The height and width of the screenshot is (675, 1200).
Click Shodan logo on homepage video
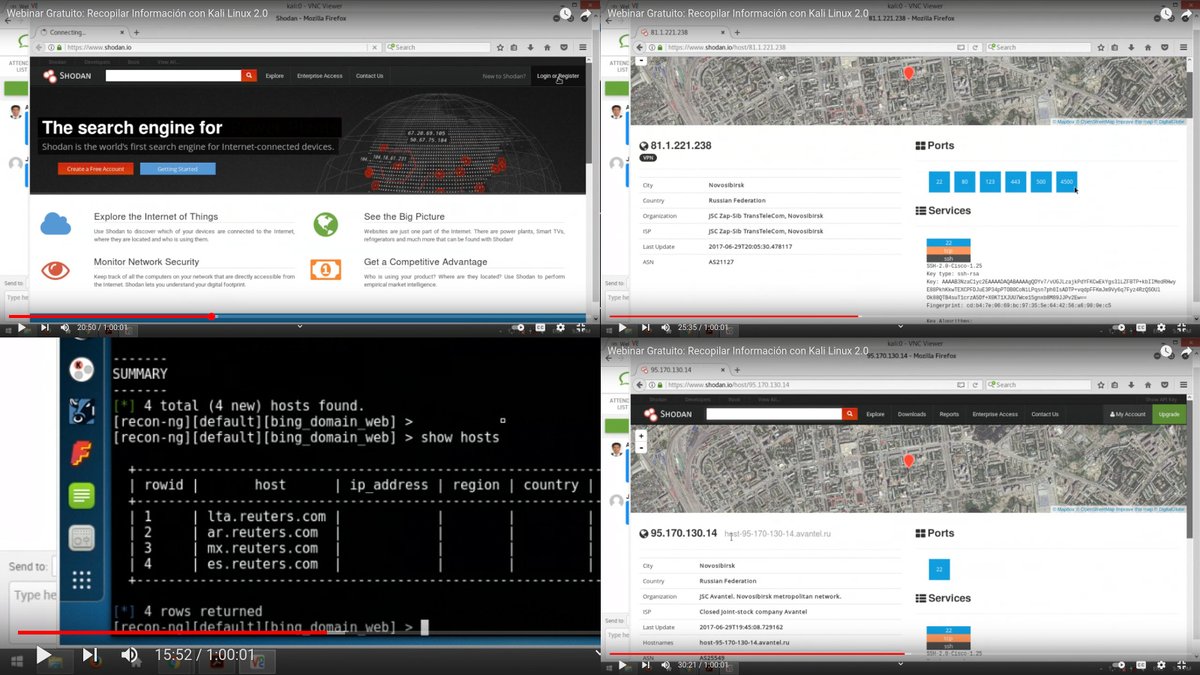coord(67,76)
